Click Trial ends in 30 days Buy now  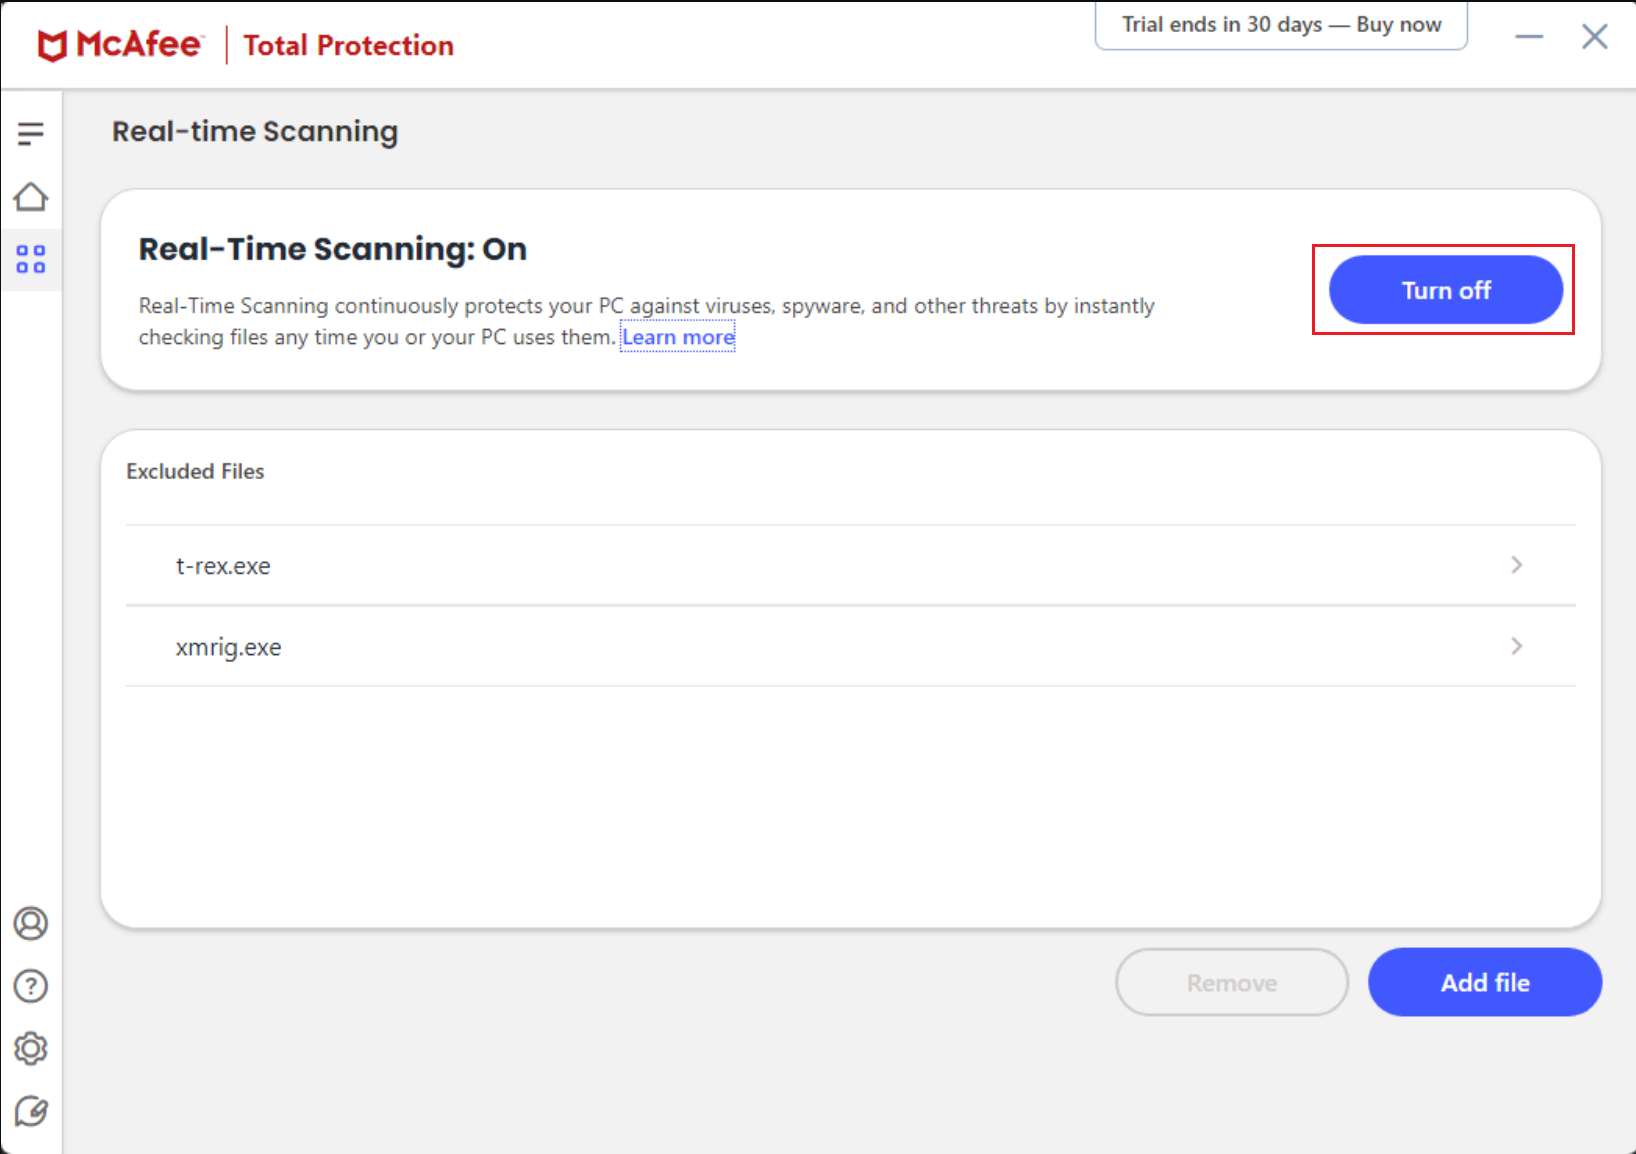[x=1281, y=25]
